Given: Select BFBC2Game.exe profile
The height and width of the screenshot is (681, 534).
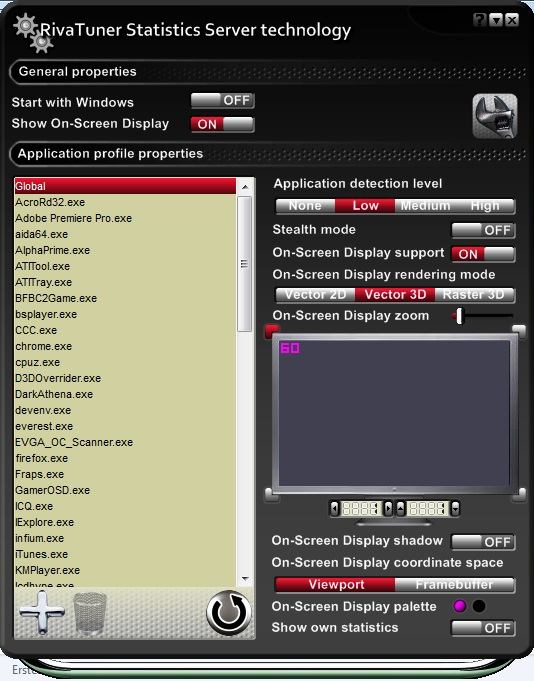Looking at the screenshot, I should click(x=125, y=298).
